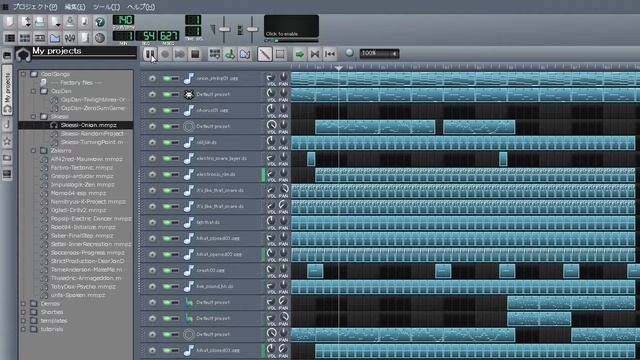Set the after-stop return behavior icon
Image resolution: width=640 pixels, height=360 pixels.
330,54
